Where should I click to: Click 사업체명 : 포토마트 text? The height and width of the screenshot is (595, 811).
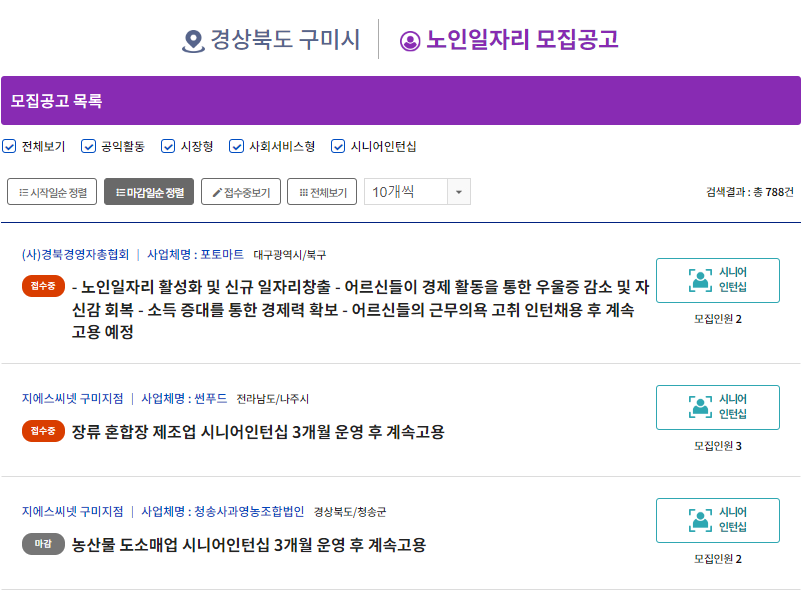[195, 255]
